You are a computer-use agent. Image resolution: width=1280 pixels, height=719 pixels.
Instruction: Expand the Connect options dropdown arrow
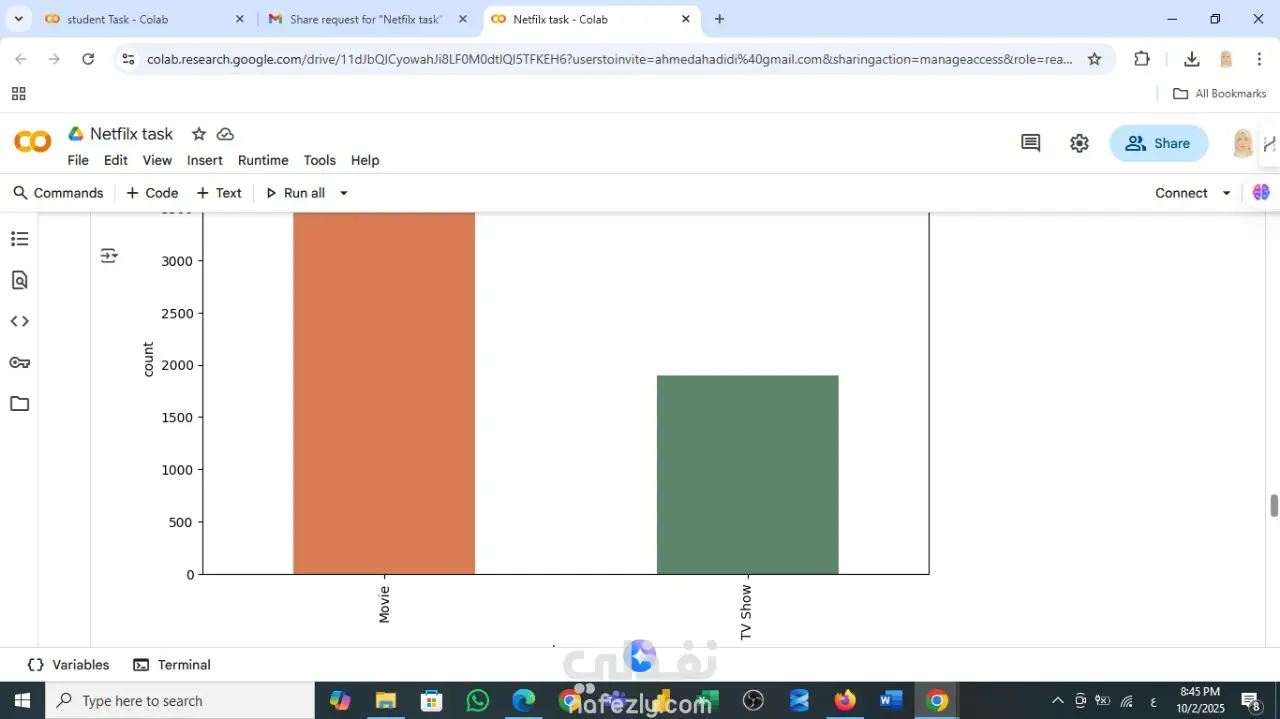pyautogui.click(x=1226, y=193)
